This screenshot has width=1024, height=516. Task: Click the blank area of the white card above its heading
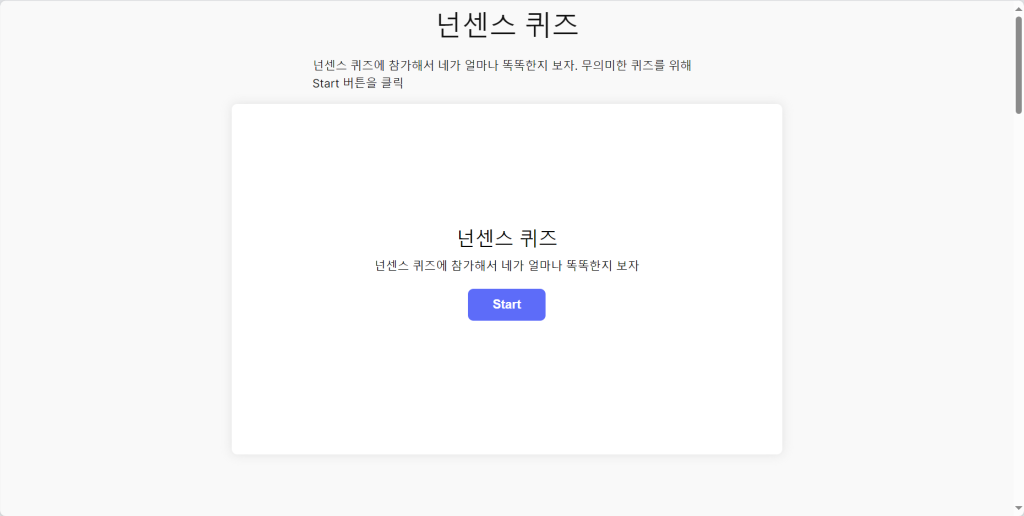(x=507, y=160)
